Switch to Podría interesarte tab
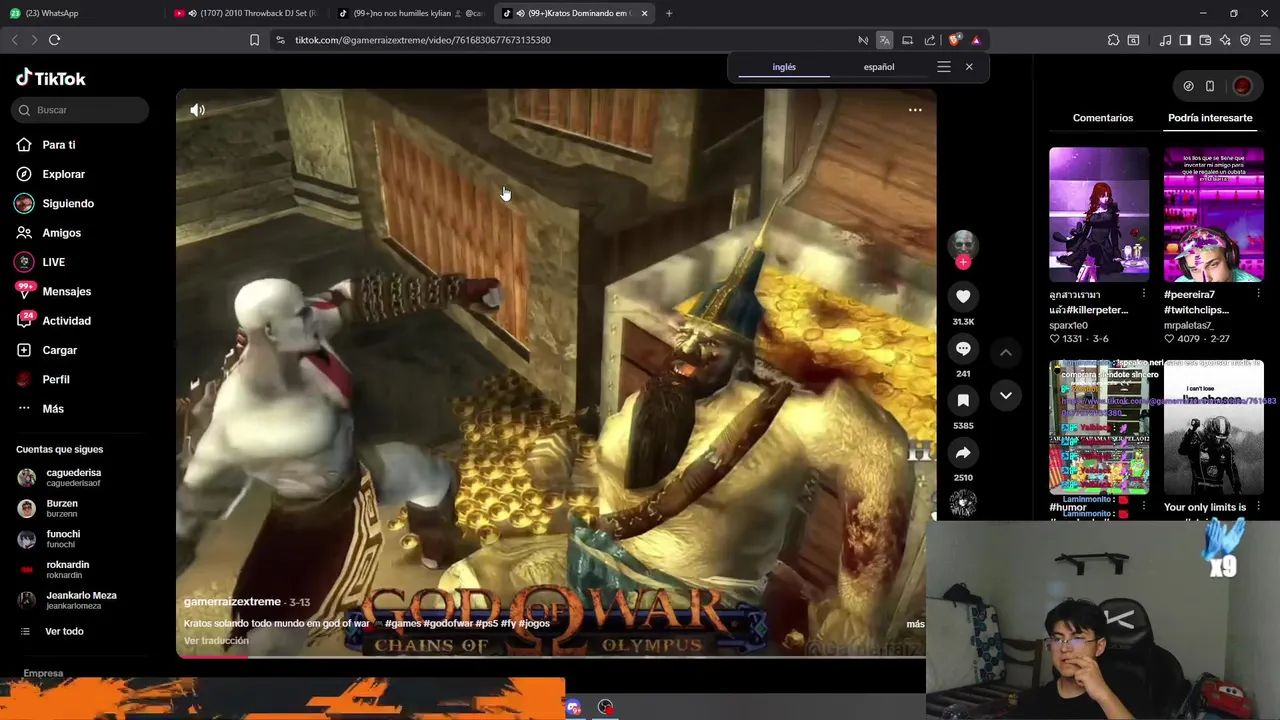The width and height of the screenshot is (1280, 720). (1210, 118)
